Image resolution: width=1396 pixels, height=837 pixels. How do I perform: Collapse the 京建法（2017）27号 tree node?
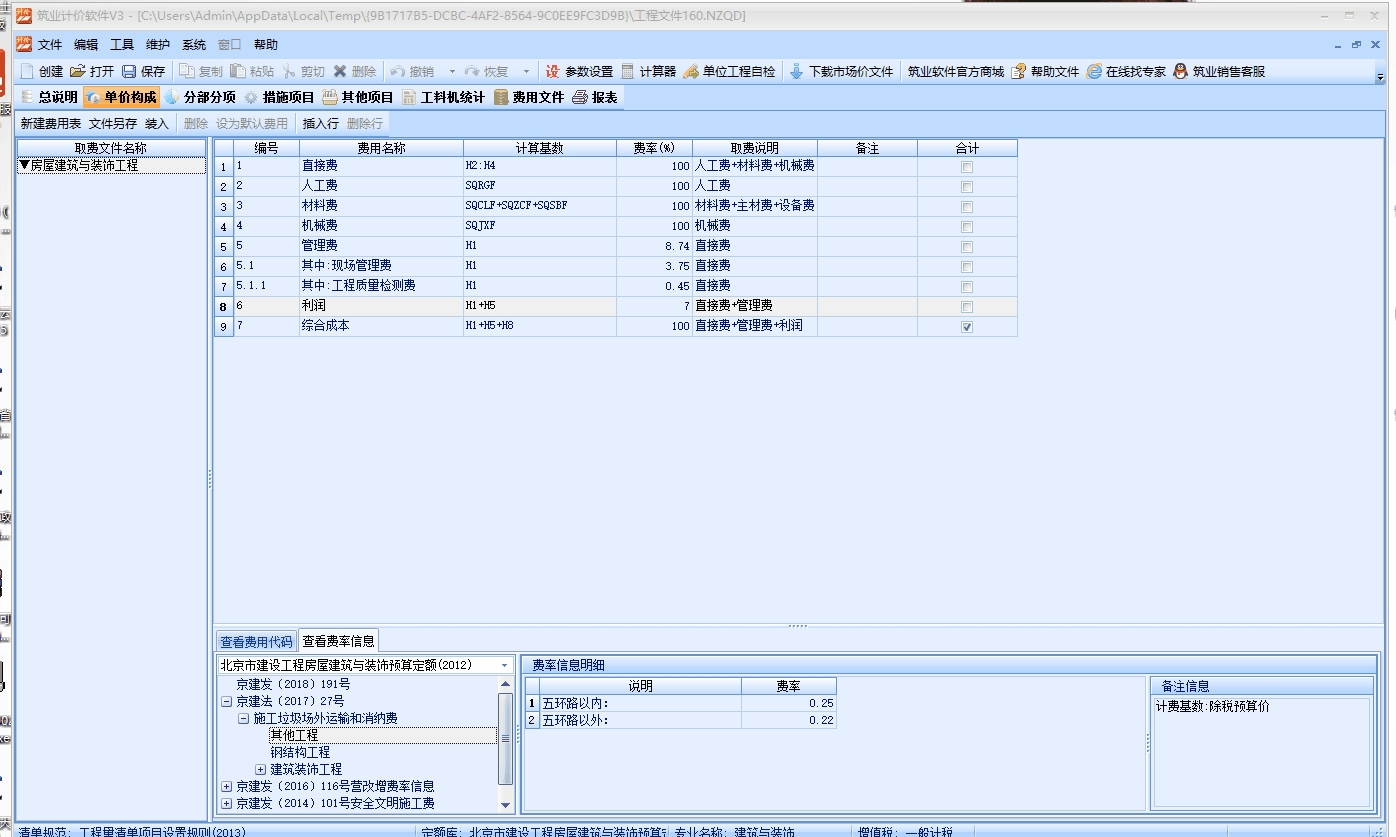point(226,702)
